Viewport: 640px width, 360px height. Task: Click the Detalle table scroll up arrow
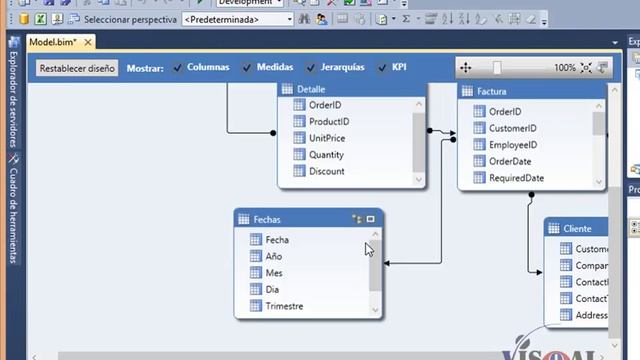tap(419, 104)
